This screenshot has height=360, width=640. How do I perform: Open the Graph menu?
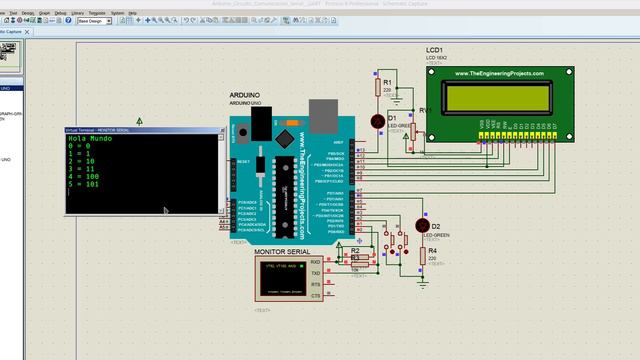click(44, 13)
